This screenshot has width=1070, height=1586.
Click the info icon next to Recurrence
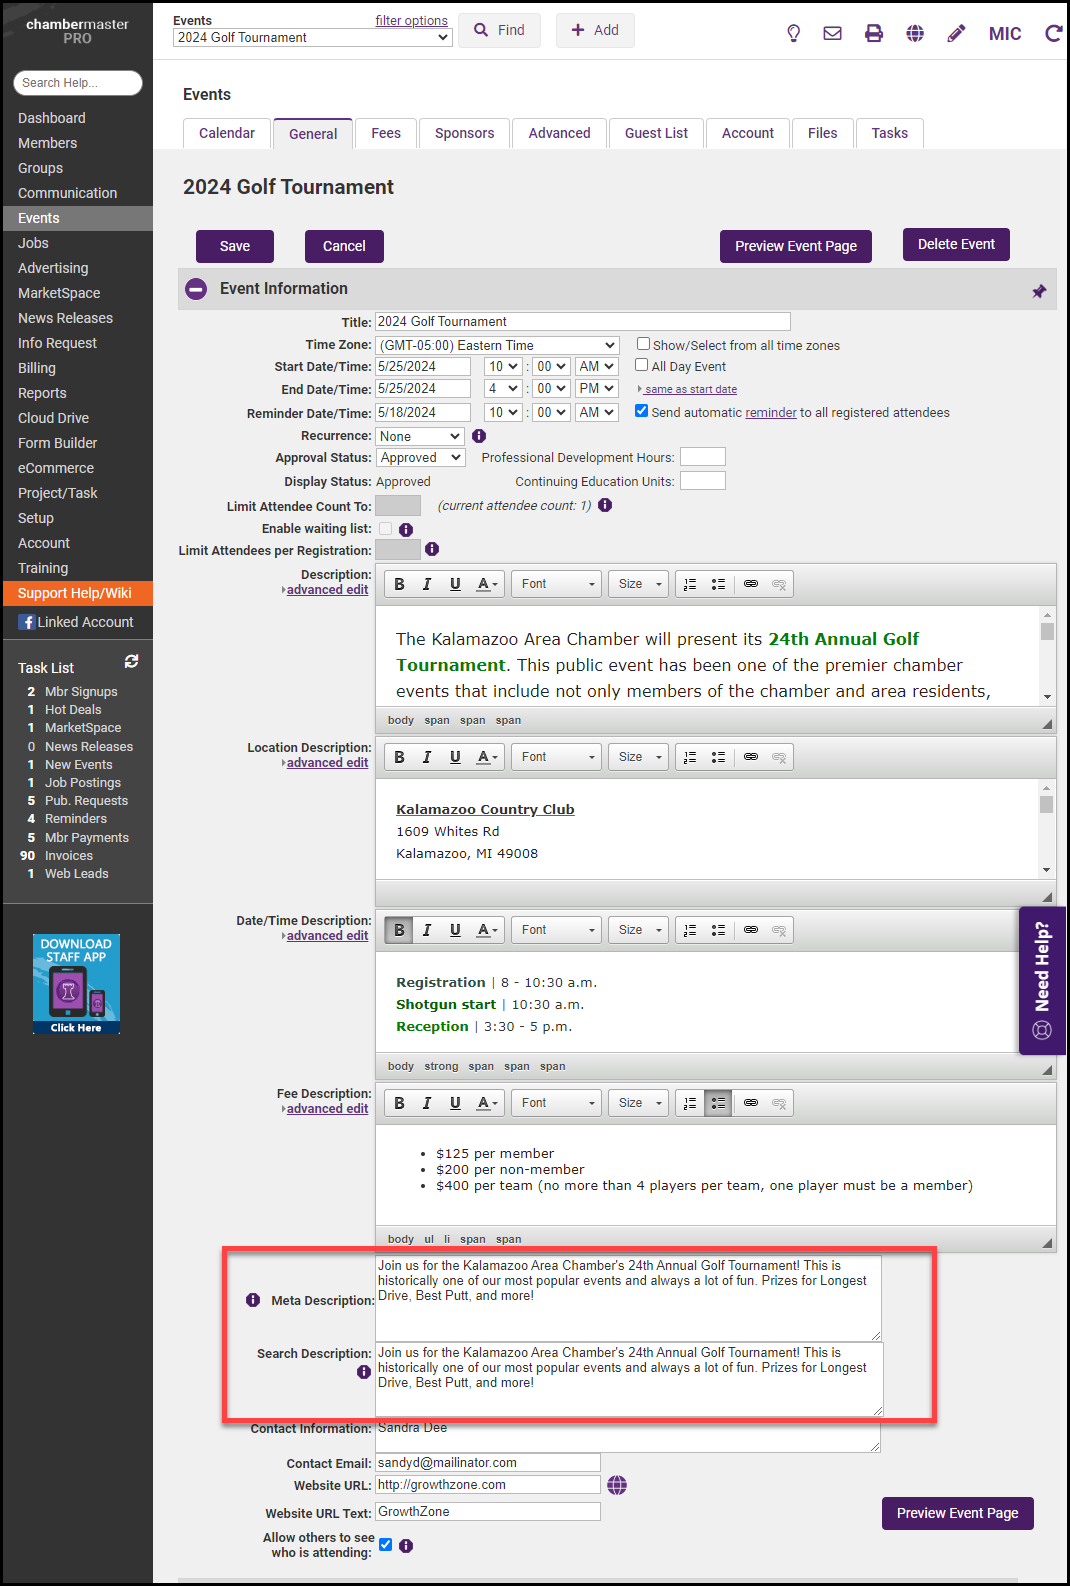(479, 436)
